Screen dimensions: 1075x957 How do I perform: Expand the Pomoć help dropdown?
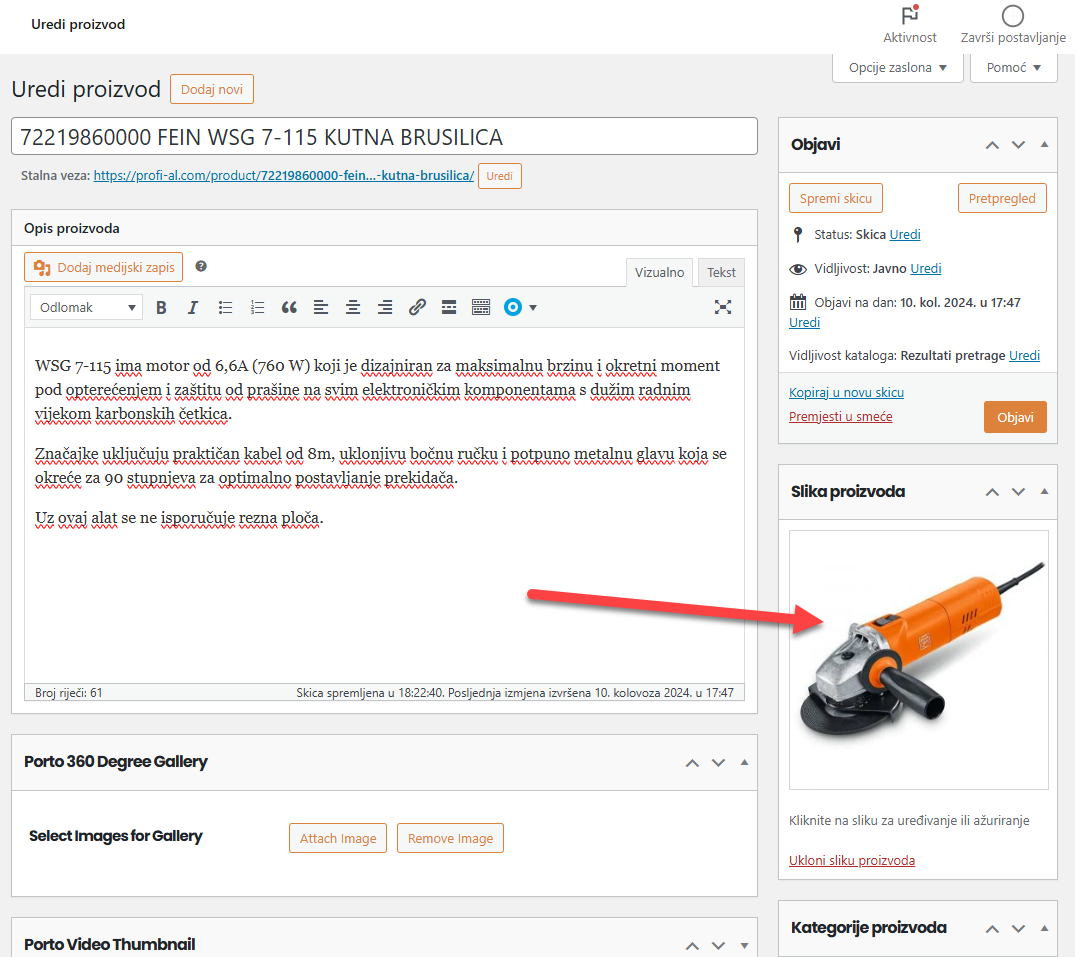(1014, 68)
